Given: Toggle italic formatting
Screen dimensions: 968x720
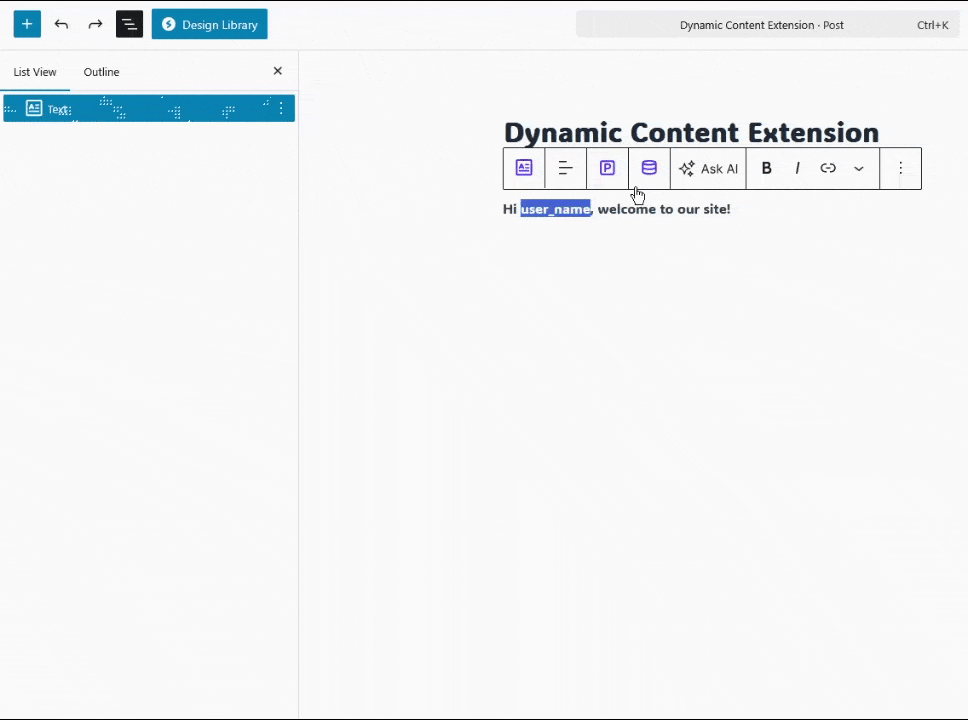Looking at the screenshot, I should [797, 168].
